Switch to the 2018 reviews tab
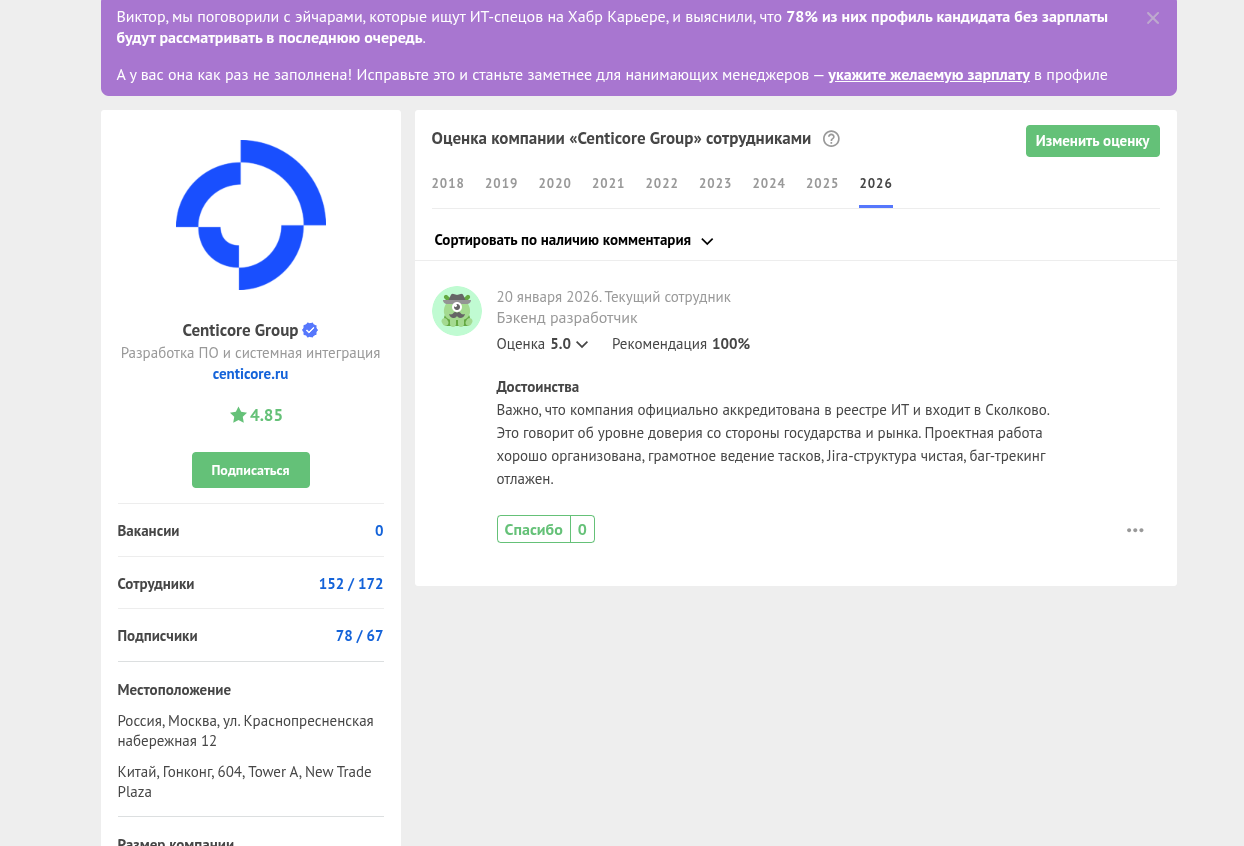Viewport: 1244px width, 846px height. [x=448, y=183]
